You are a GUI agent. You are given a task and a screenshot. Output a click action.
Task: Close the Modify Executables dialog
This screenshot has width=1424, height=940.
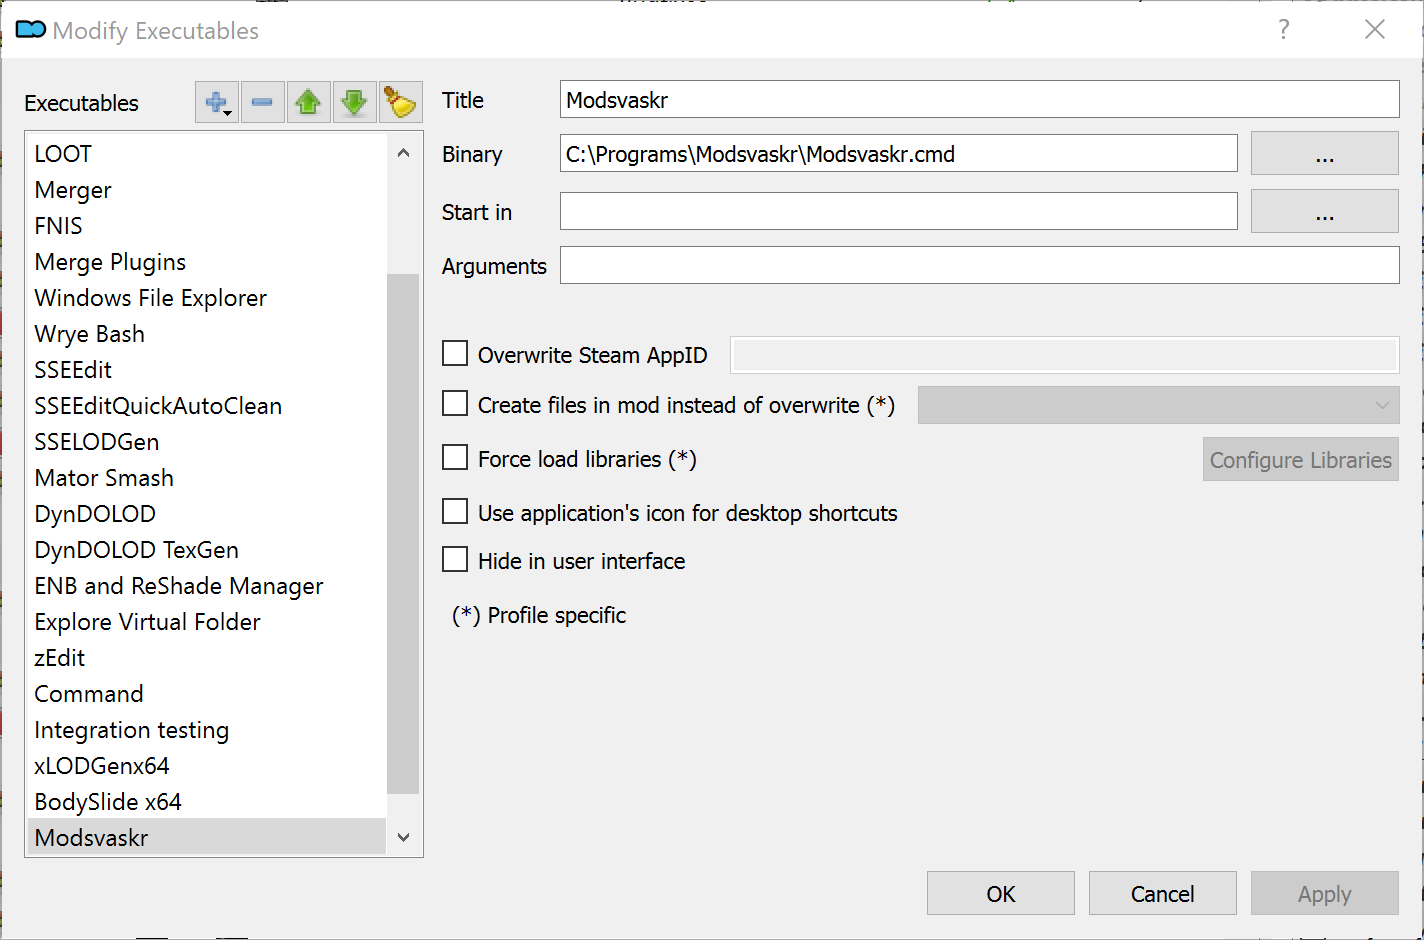click(x=1375, y=29)
